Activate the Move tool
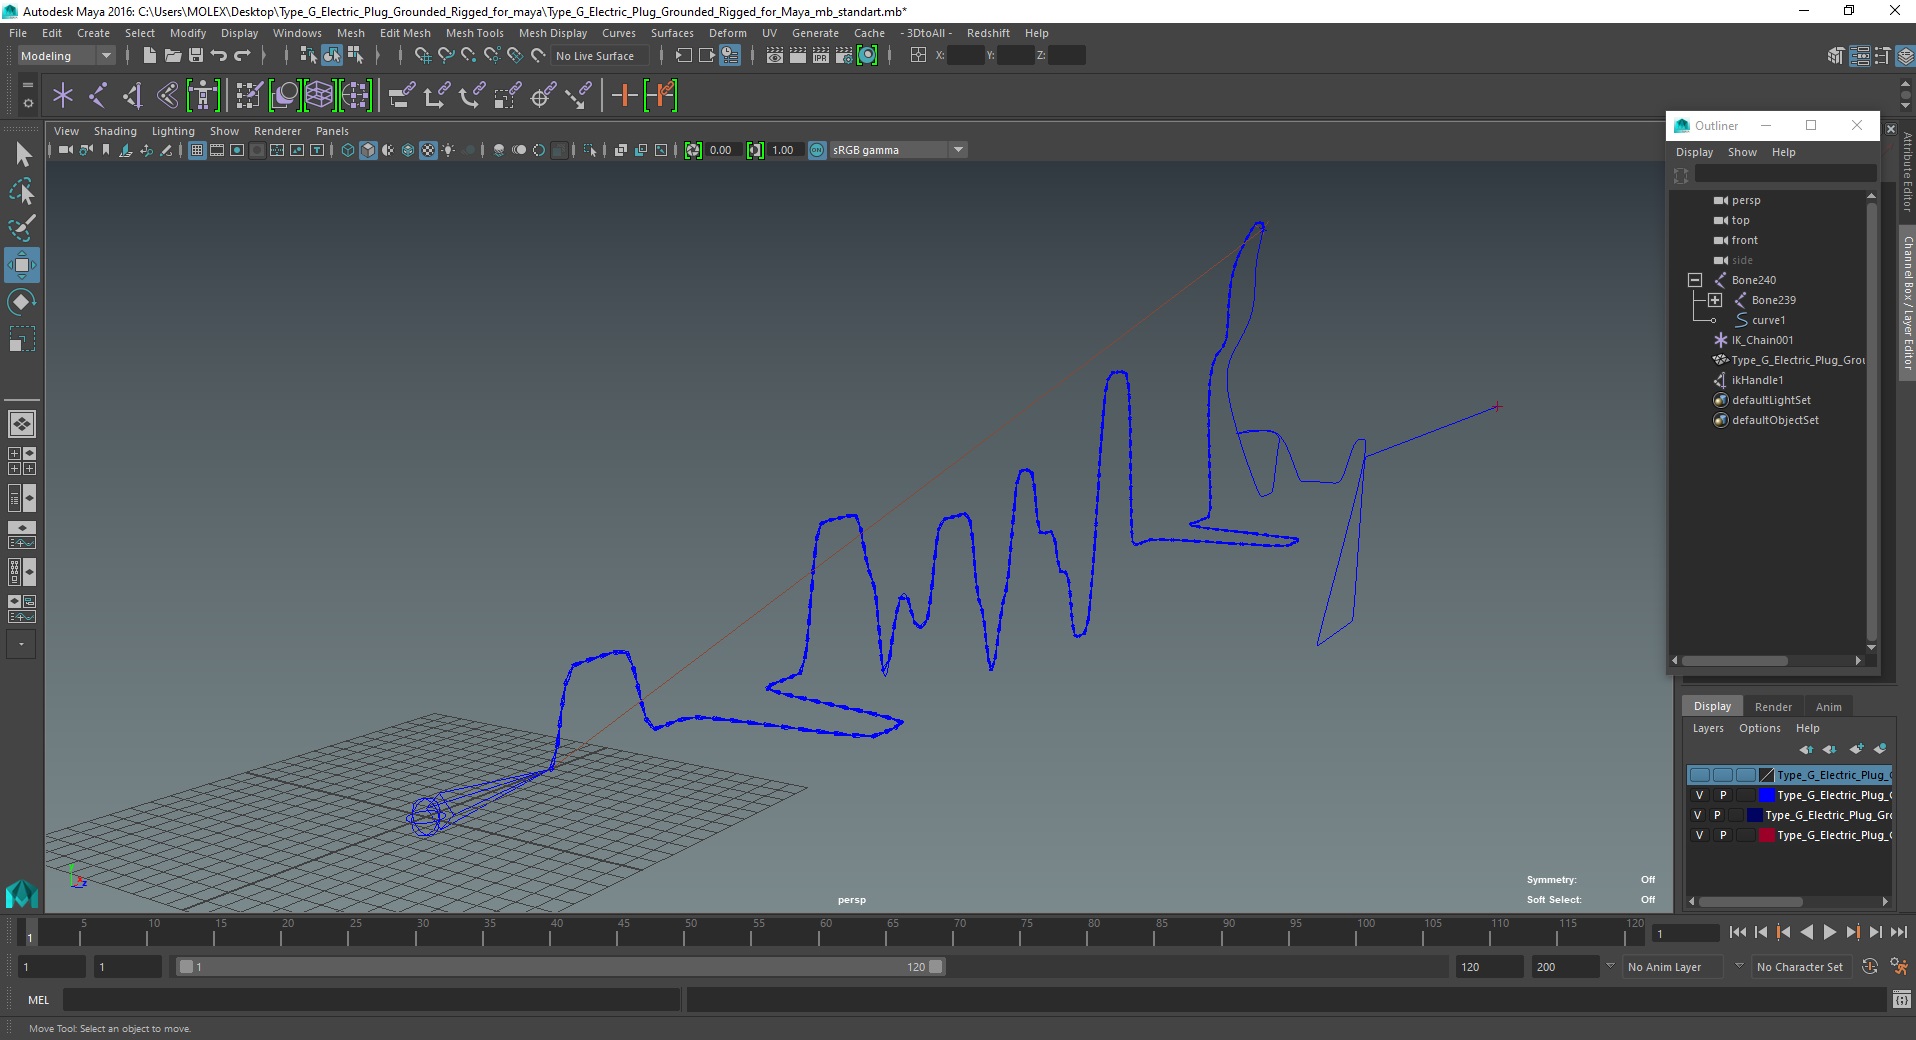Viewport: 1916px width, 1040px height. pos(22,265)
